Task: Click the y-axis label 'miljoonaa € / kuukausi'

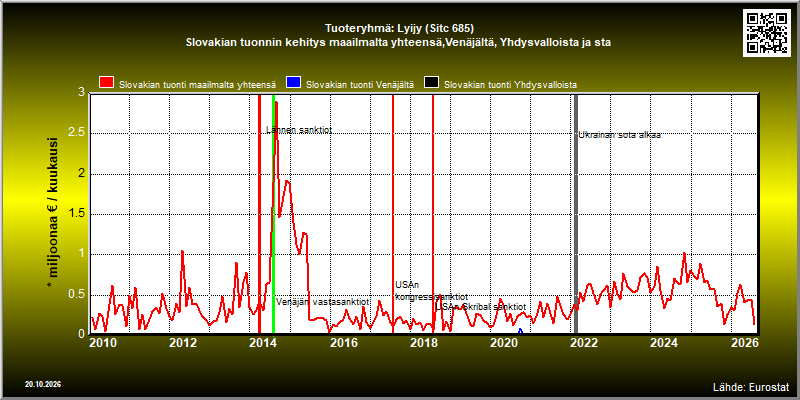Action: coord(53,214)
